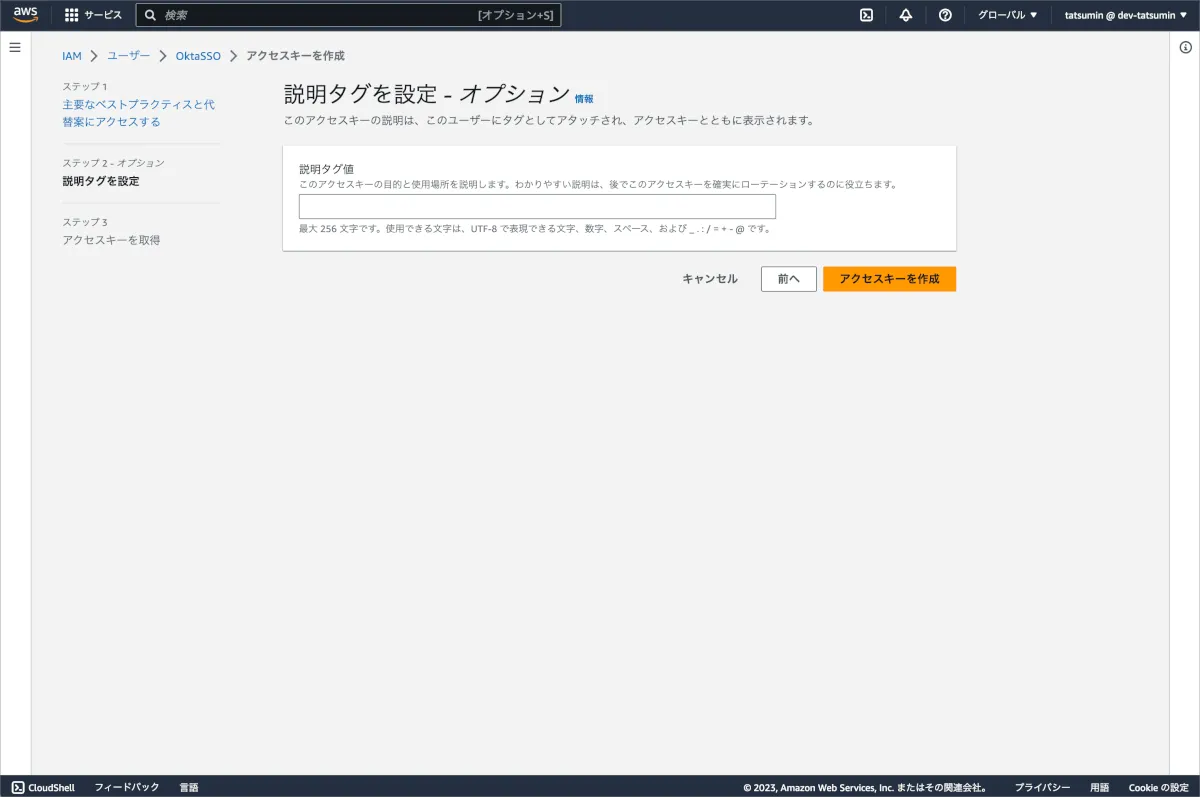Open the notifications bell

click(x=906, y=15)
